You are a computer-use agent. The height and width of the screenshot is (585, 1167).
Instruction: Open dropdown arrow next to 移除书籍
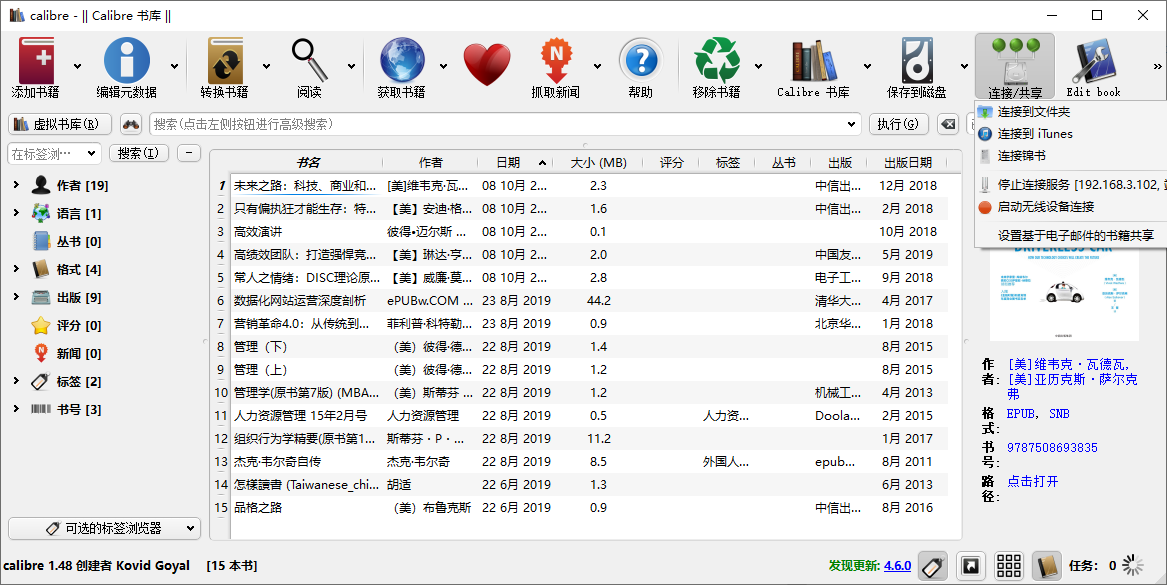tap(758, 67)
